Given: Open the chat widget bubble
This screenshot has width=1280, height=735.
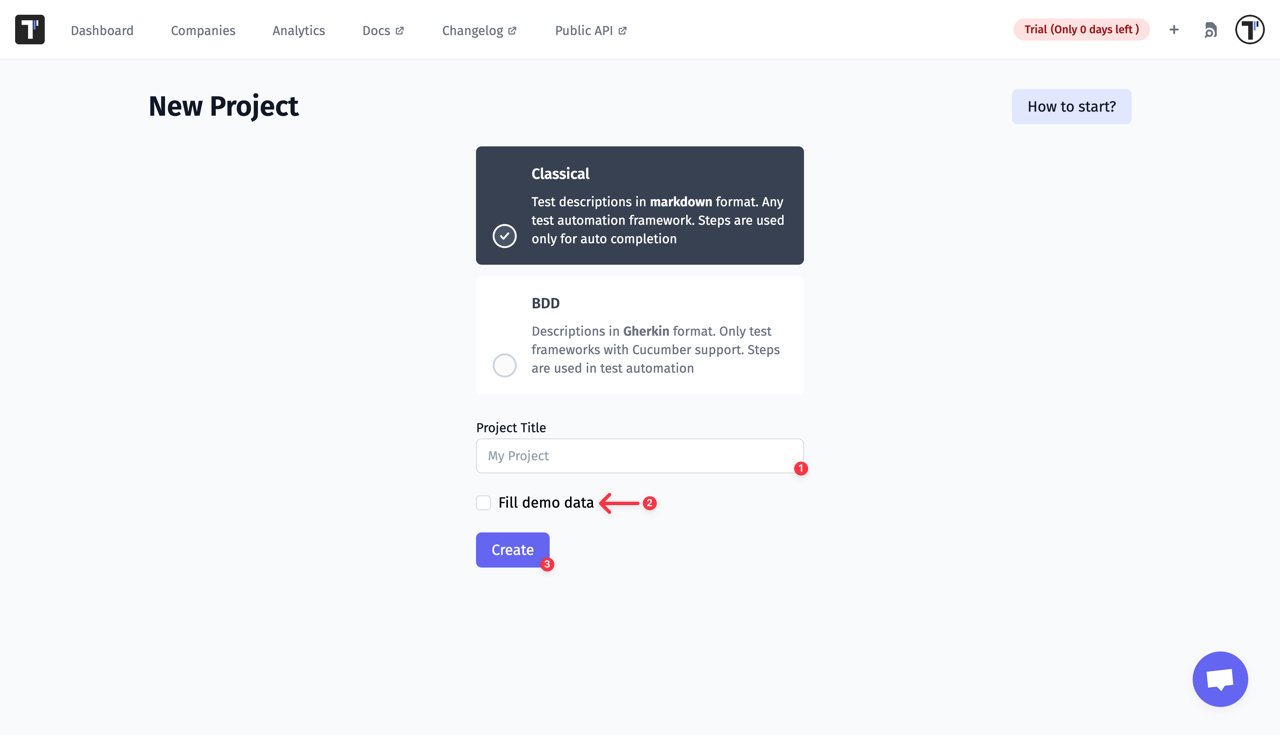Looking at the screenshot, I should pos(1220,679).
